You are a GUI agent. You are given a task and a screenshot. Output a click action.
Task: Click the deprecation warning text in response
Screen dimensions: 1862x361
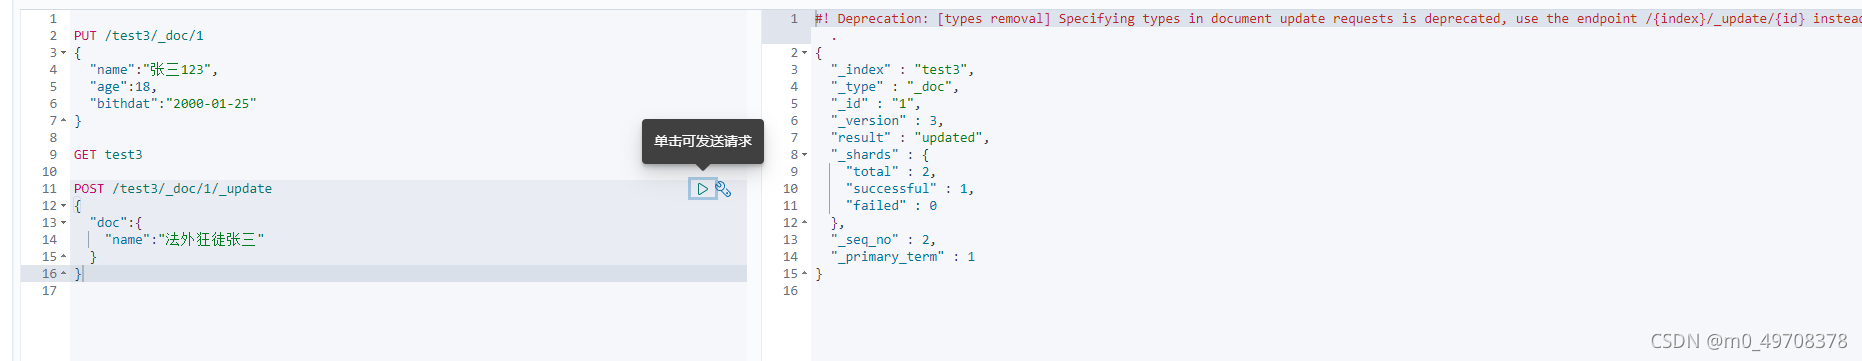coord(1338,19)
